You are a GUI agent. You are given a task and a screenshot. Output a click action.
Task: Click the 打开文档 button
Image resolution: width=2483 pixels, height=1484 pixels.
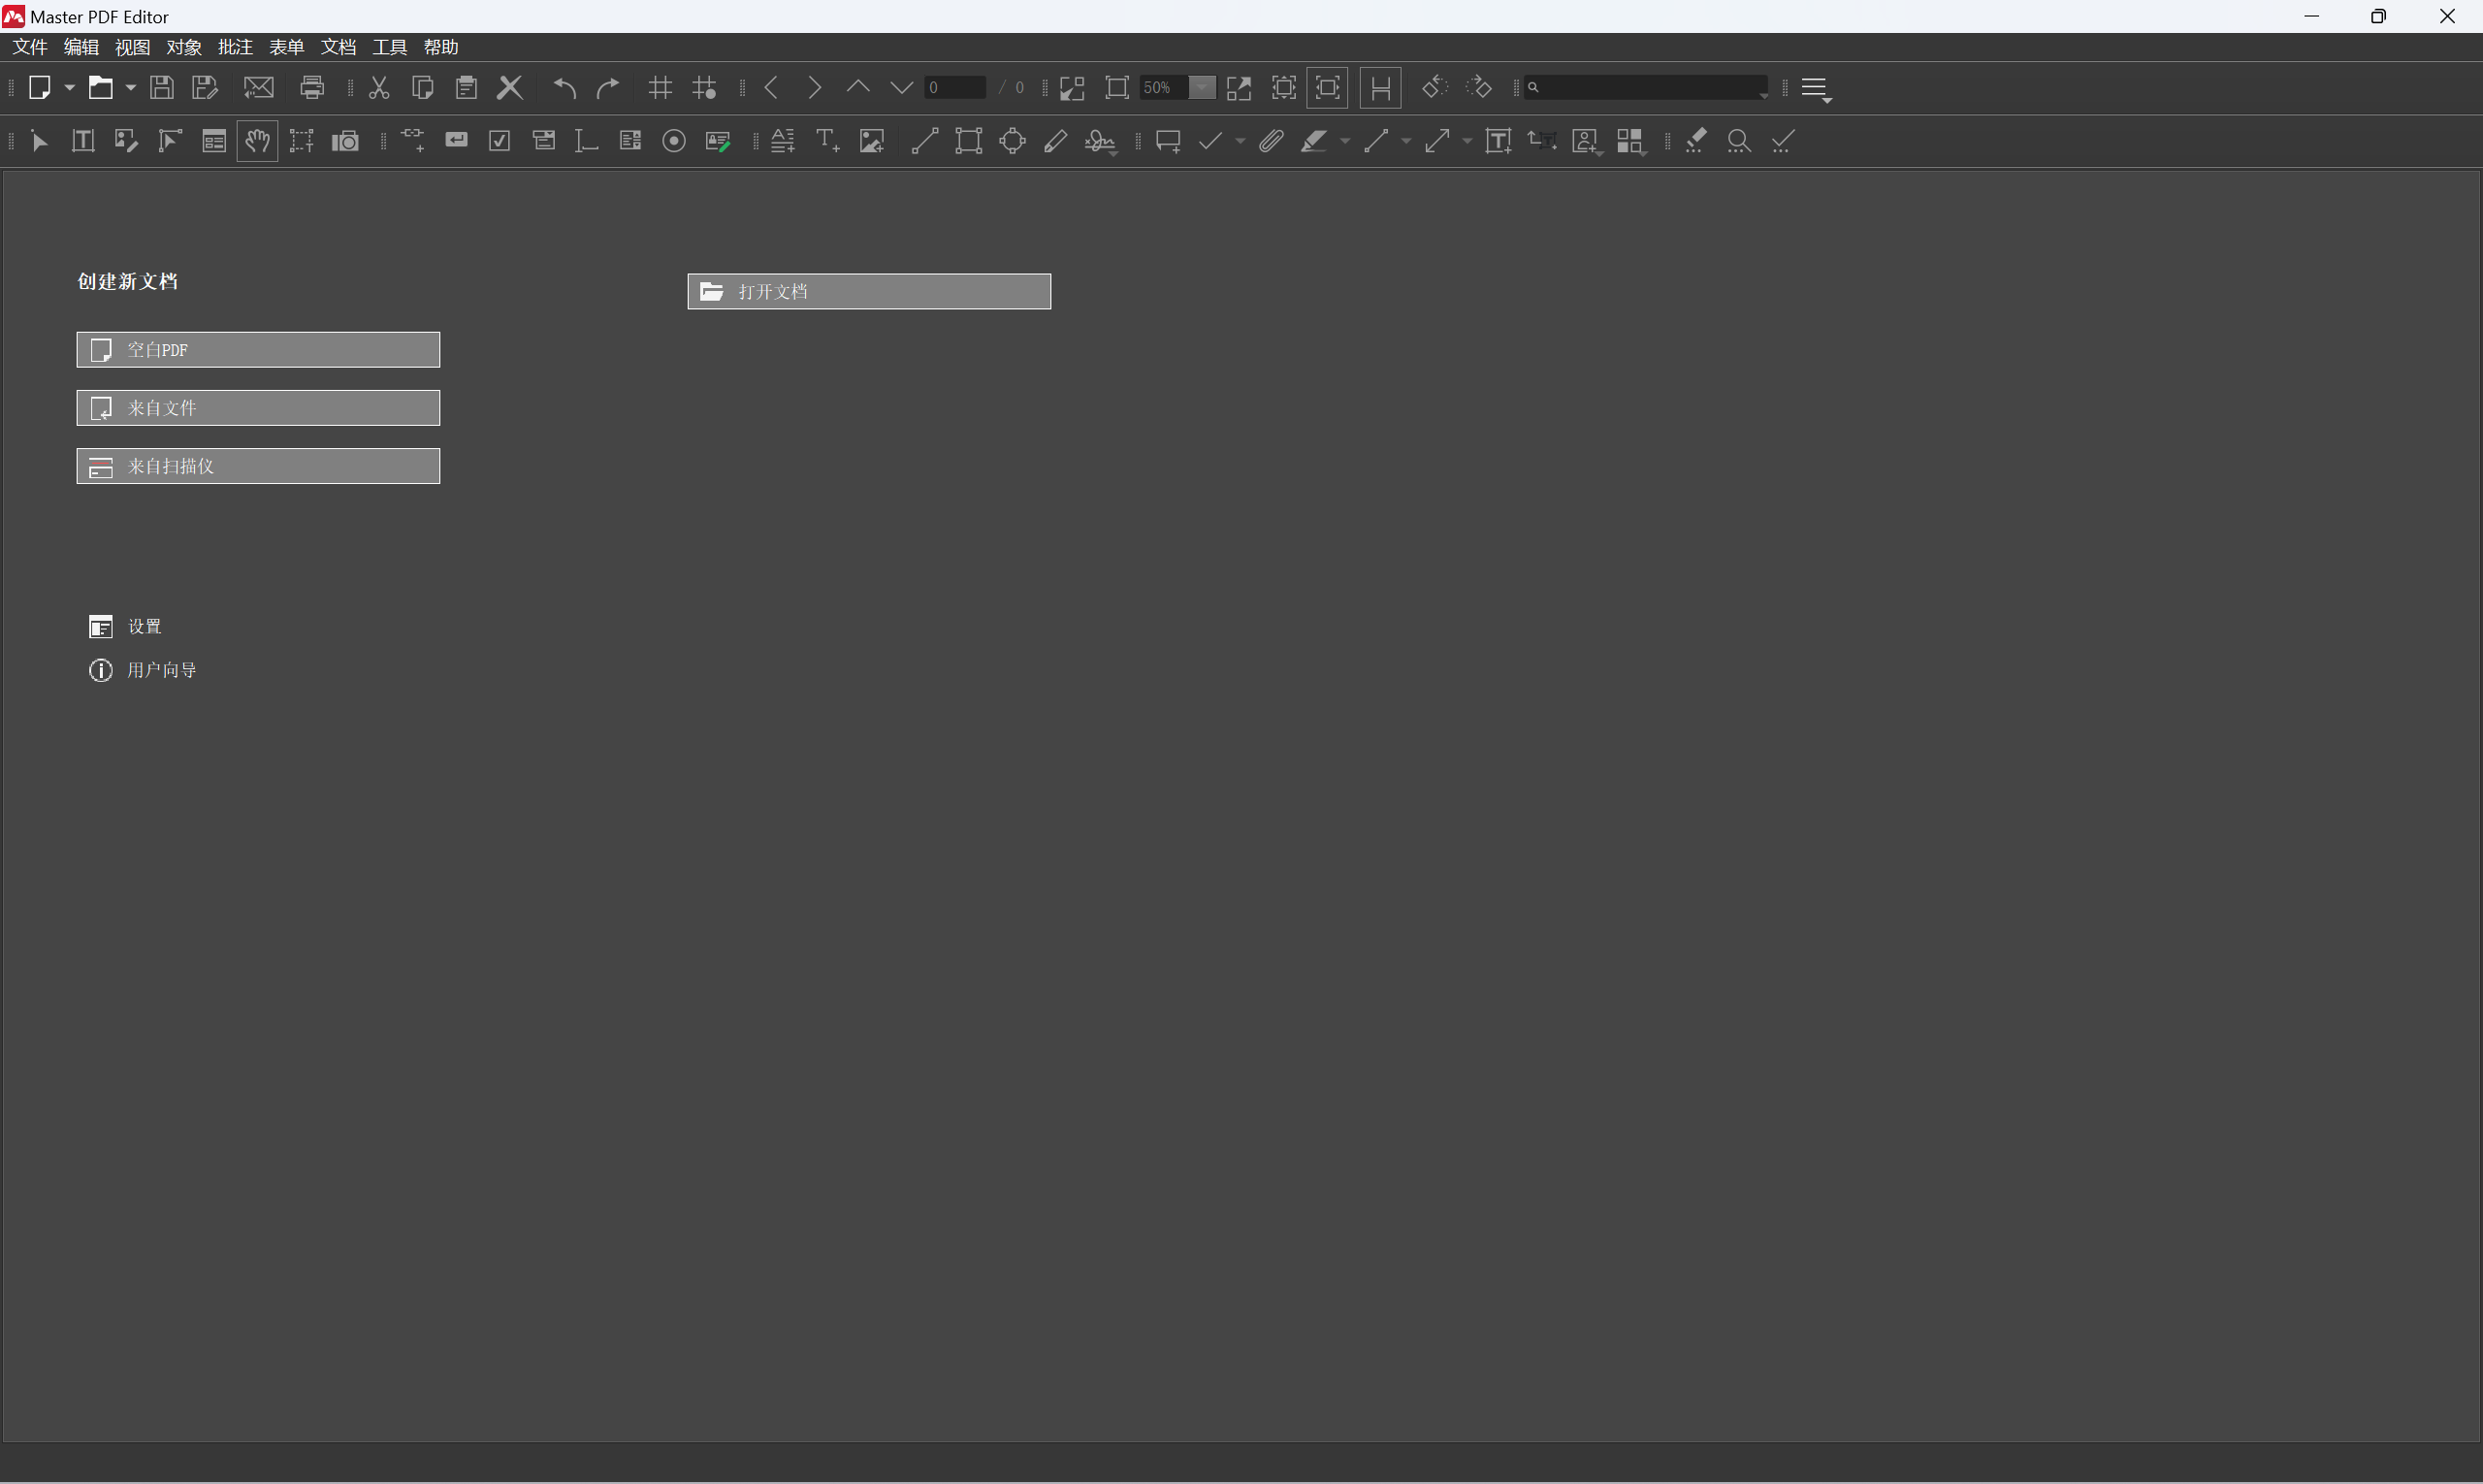(x=869, y=292)
